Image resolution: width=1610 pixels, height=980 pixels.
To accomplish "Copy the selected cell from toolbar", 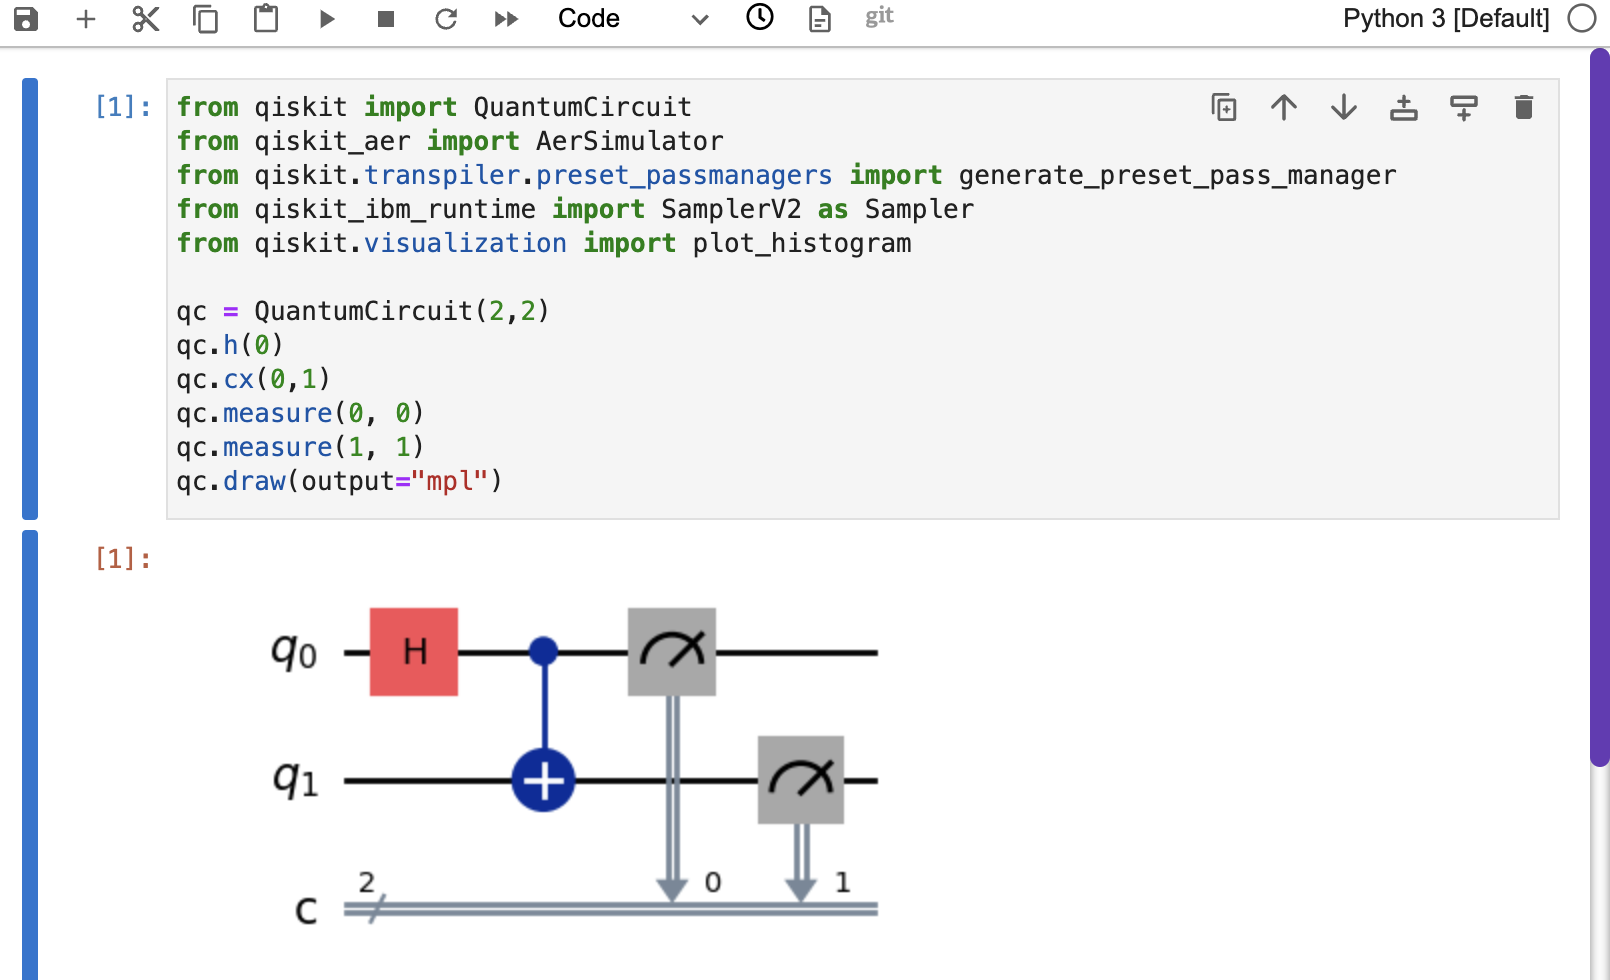I will click(x=206, y=19).
